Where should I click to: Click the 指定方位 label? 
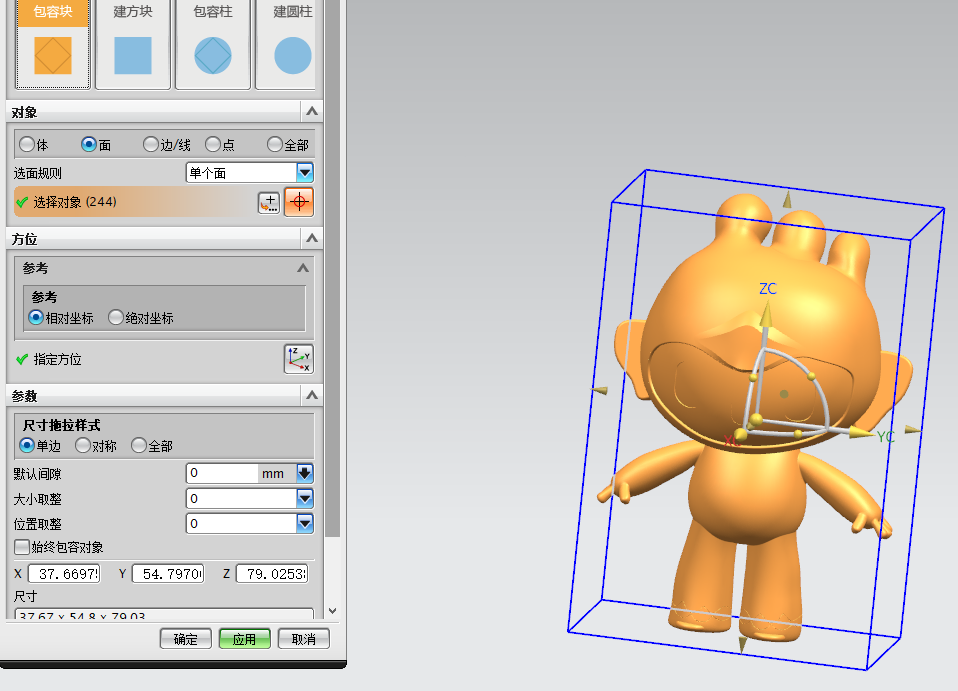tap(57, 359)
